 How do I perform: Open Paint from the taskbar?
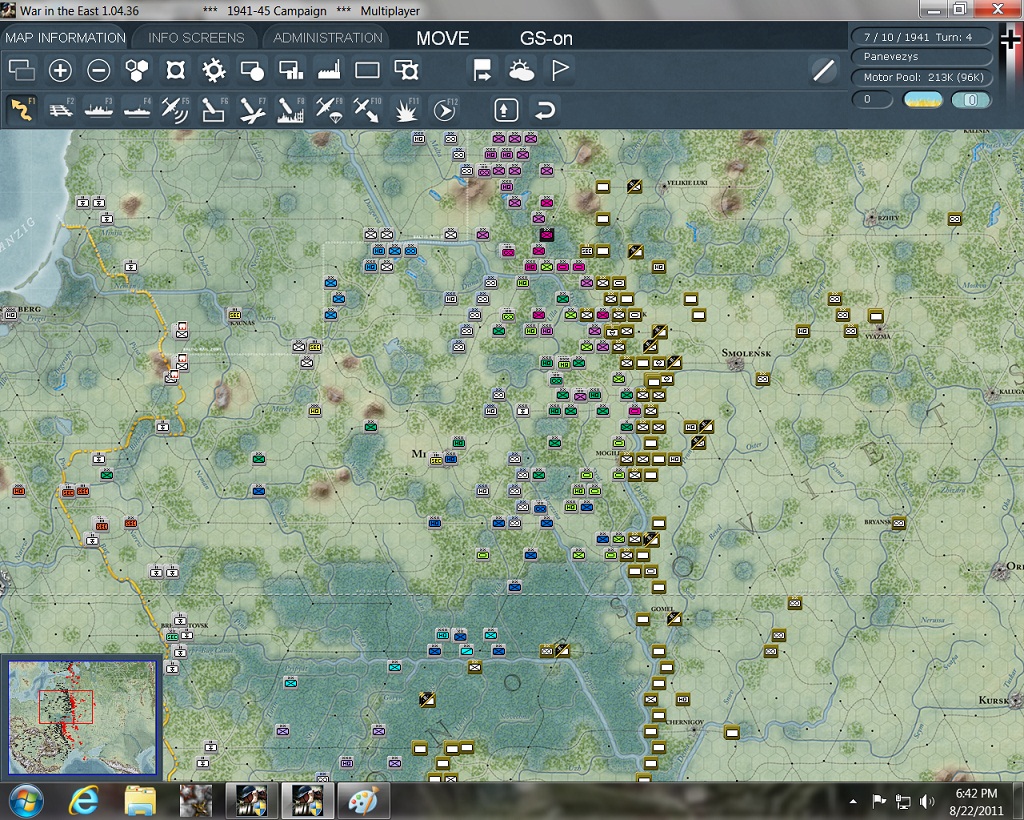click(363, 800)
